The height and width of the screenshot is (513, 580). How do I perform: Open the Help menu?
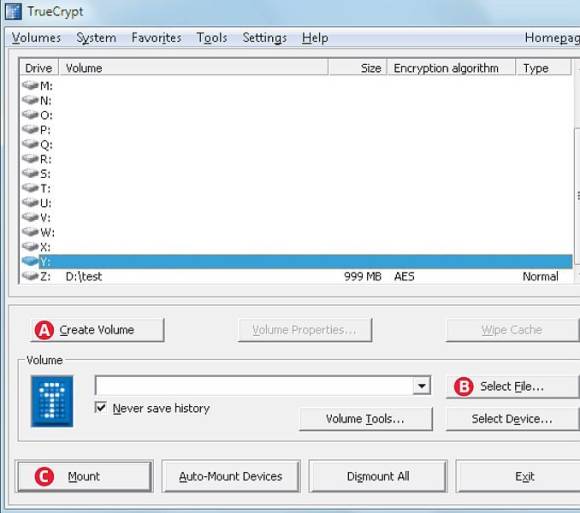click(x=315, y=38)
